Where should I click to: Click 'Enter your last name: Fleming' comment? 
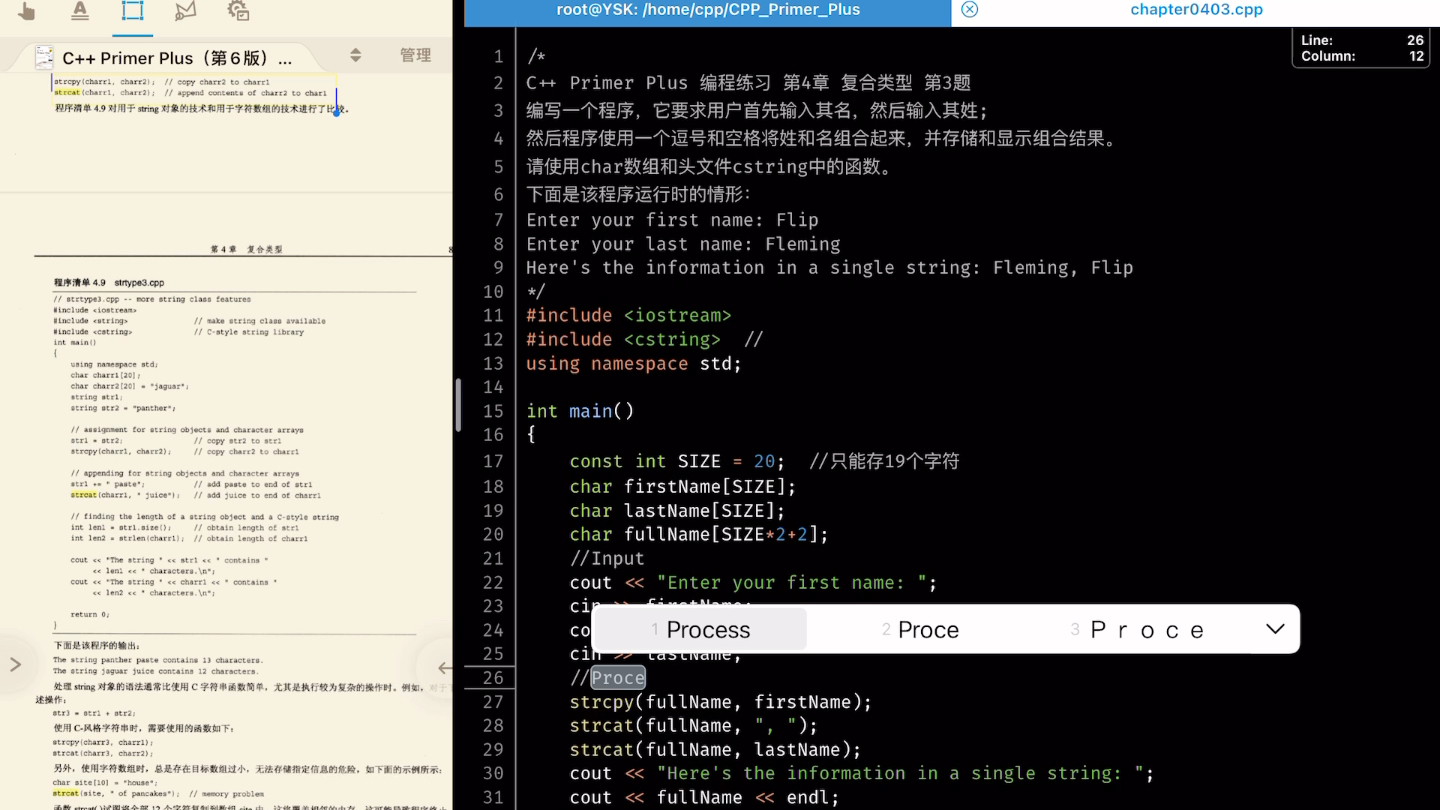pyautogui.click(x=683, y=244)
